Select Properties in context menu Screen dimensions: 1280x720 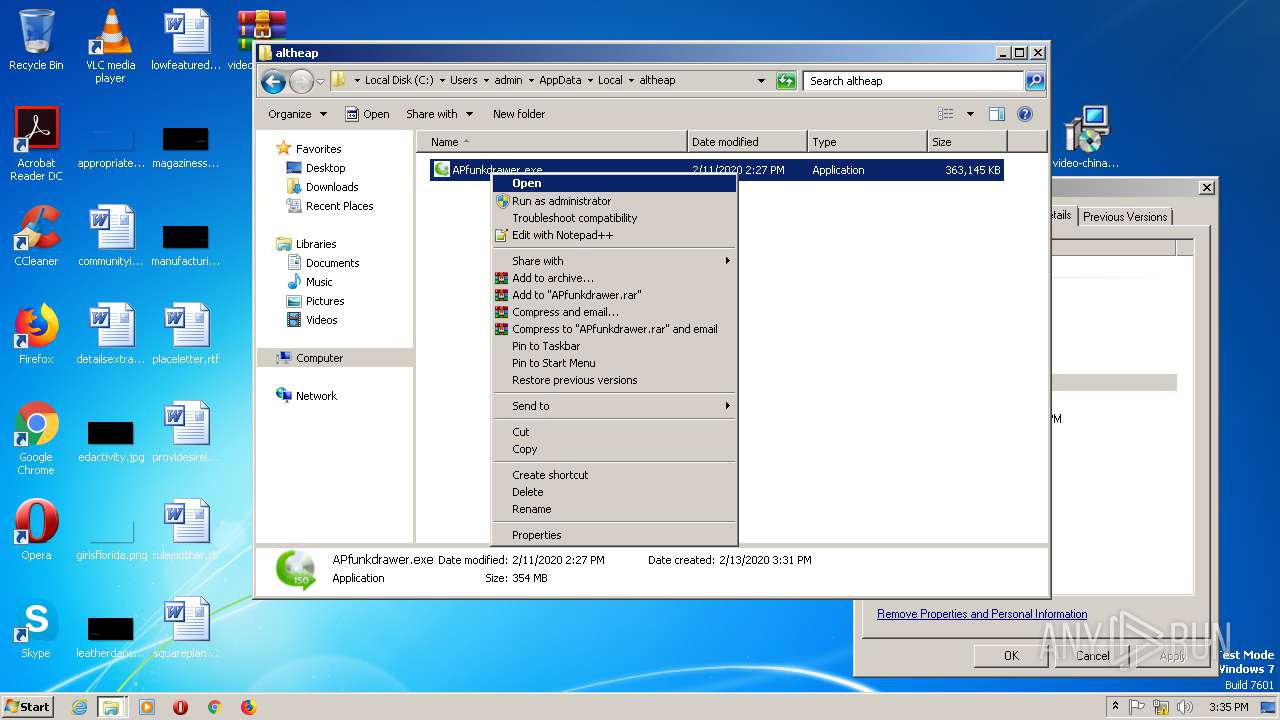pos(614,535)
